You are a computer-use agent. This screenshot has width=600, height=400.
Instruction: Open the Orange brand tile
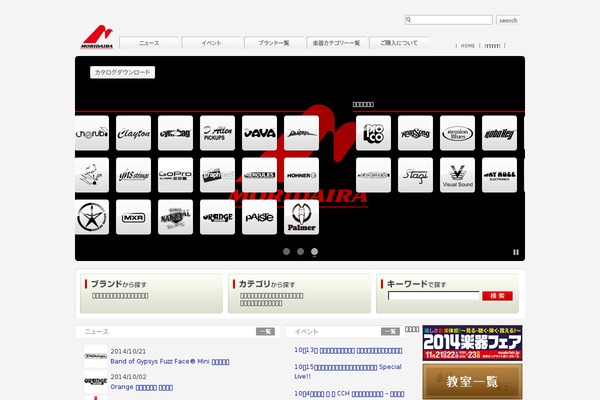[x=217, y=217]
